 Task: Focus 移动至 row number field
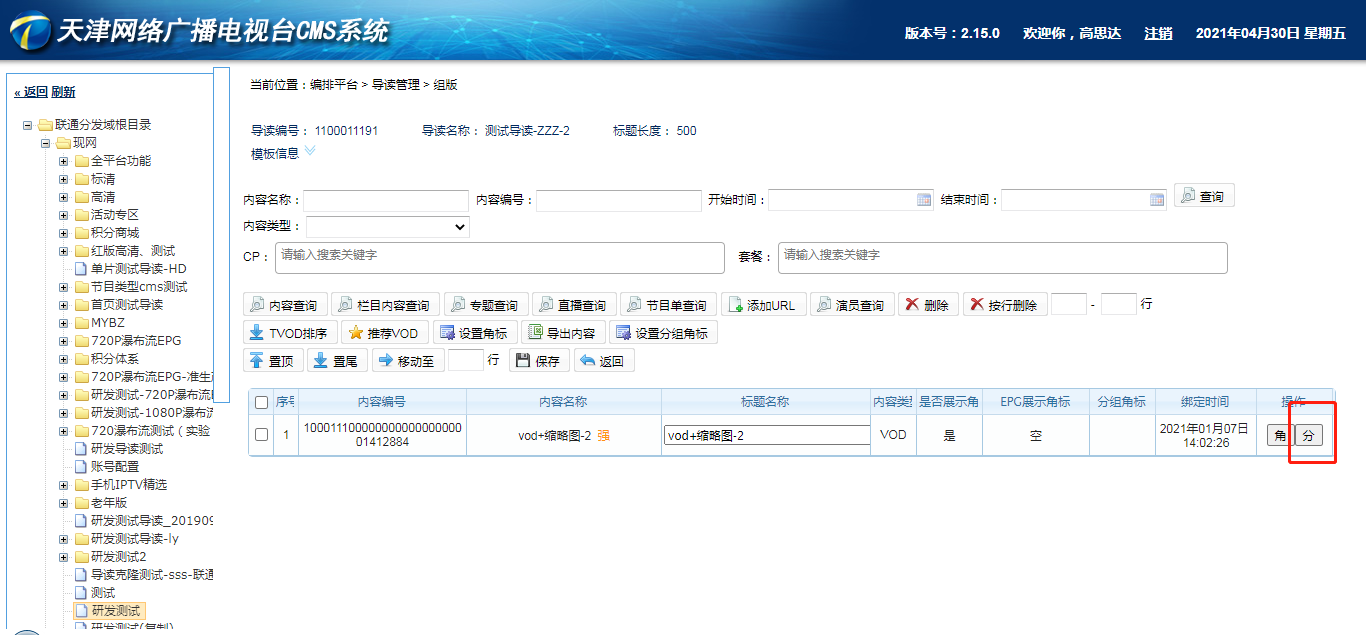(x=466, y=360)
